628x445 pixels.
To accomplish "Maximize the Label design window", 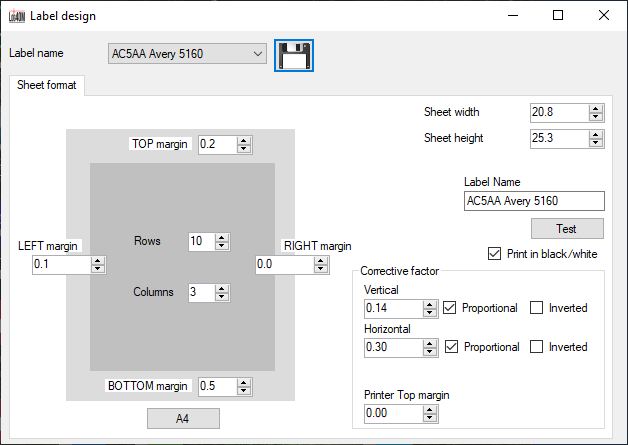I will pyautogui.click(x=558, y=16).
